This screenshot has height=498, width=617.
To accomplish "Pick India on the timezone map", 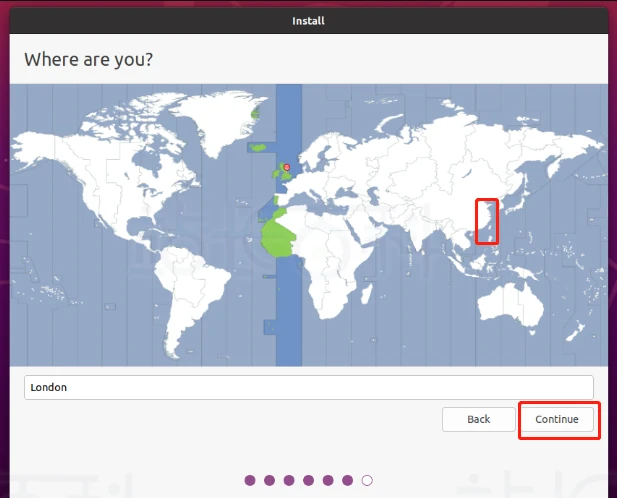I will (417, 232).
